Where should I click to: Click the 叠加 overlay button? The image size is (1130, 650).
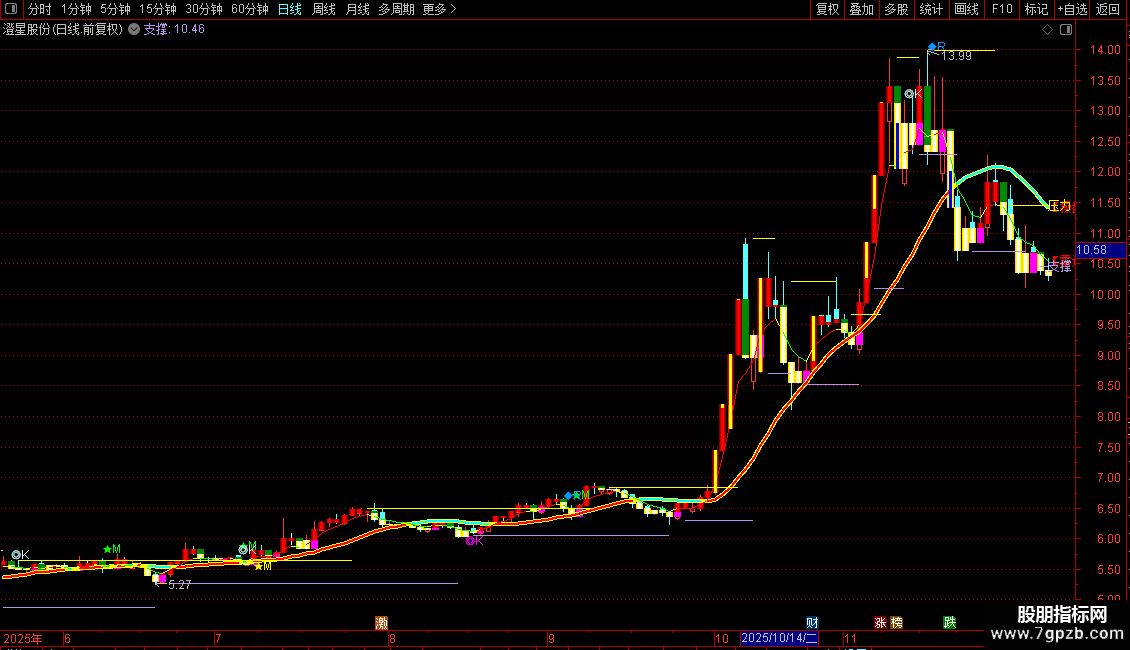pos(861,9)
